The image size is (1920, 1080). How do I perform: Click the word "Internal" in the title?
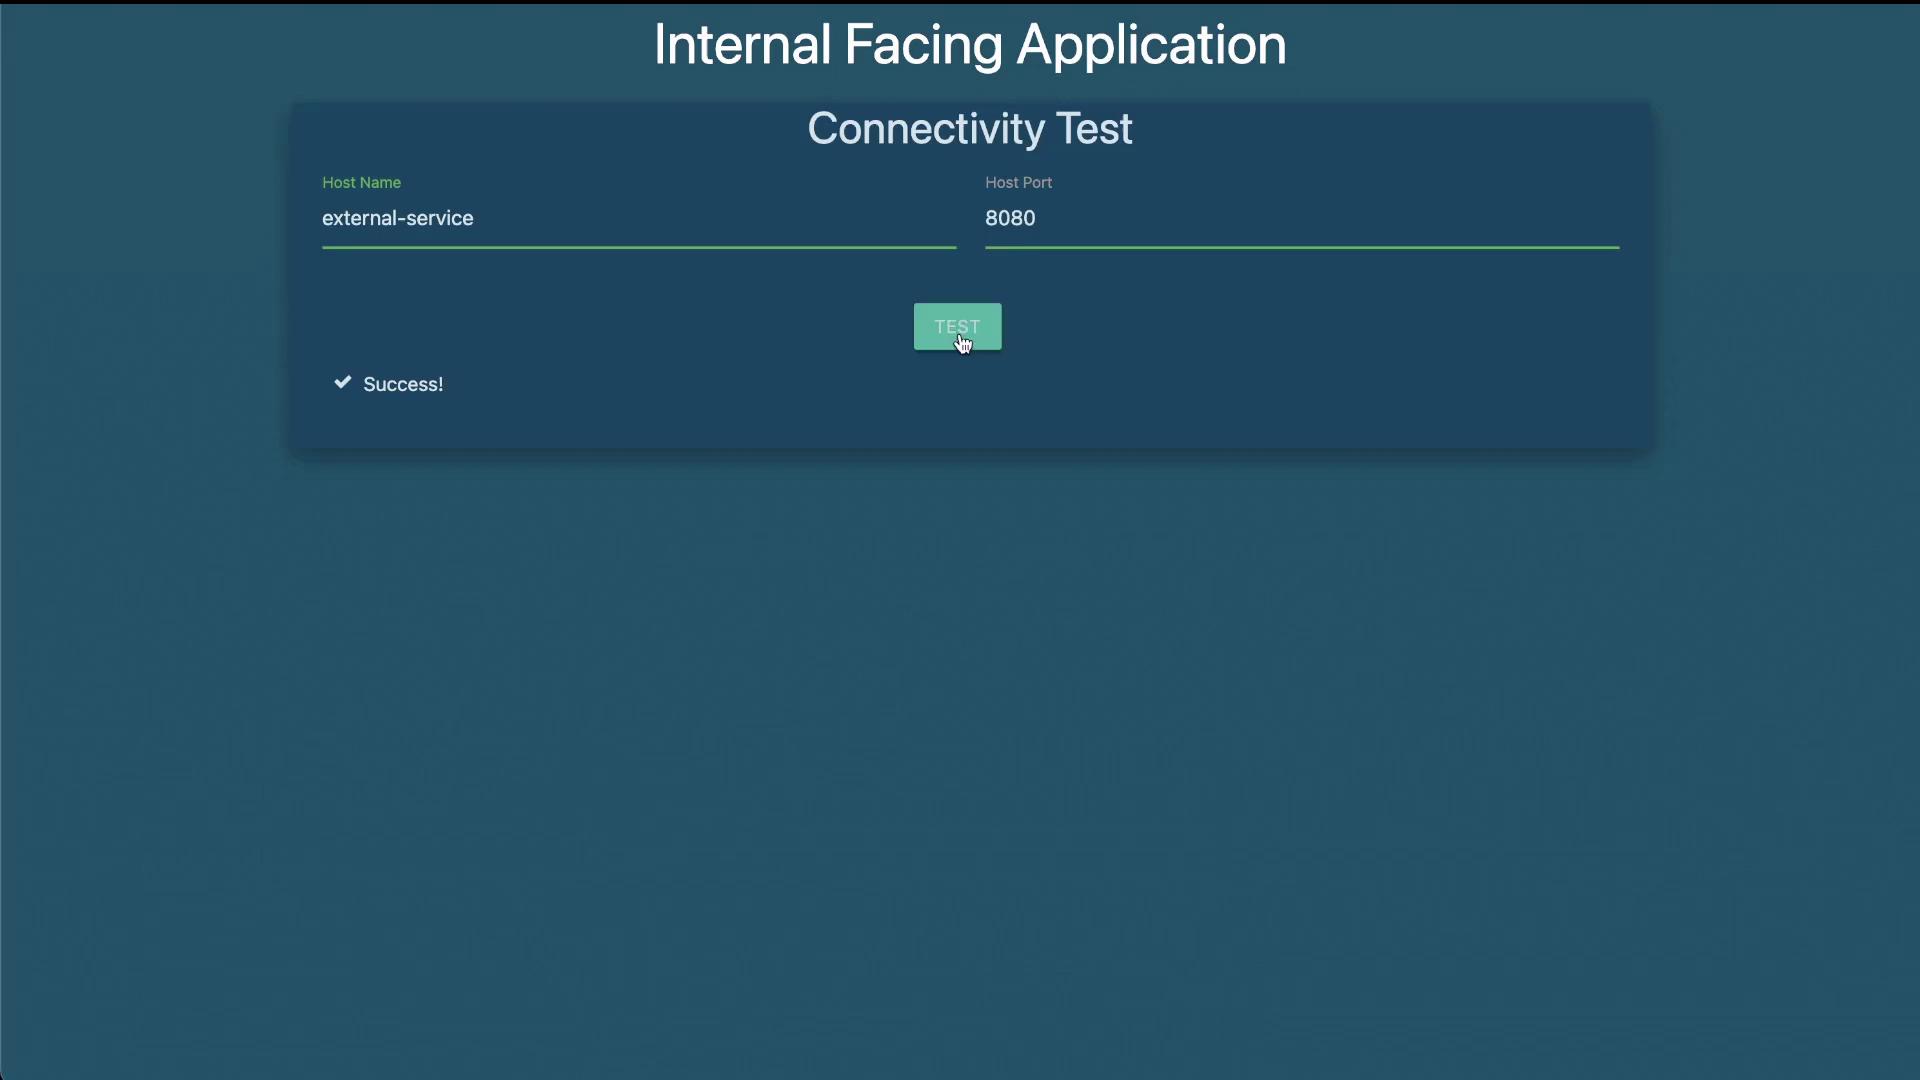(742, 45)
